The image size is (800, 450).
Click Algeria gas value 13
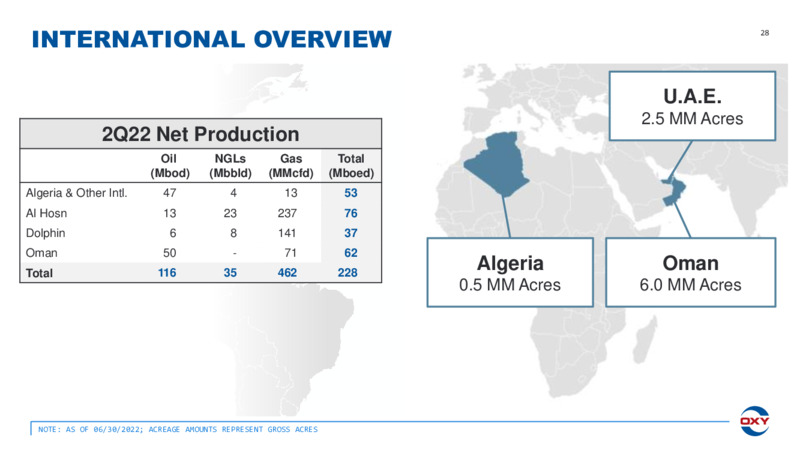[291, 193]
